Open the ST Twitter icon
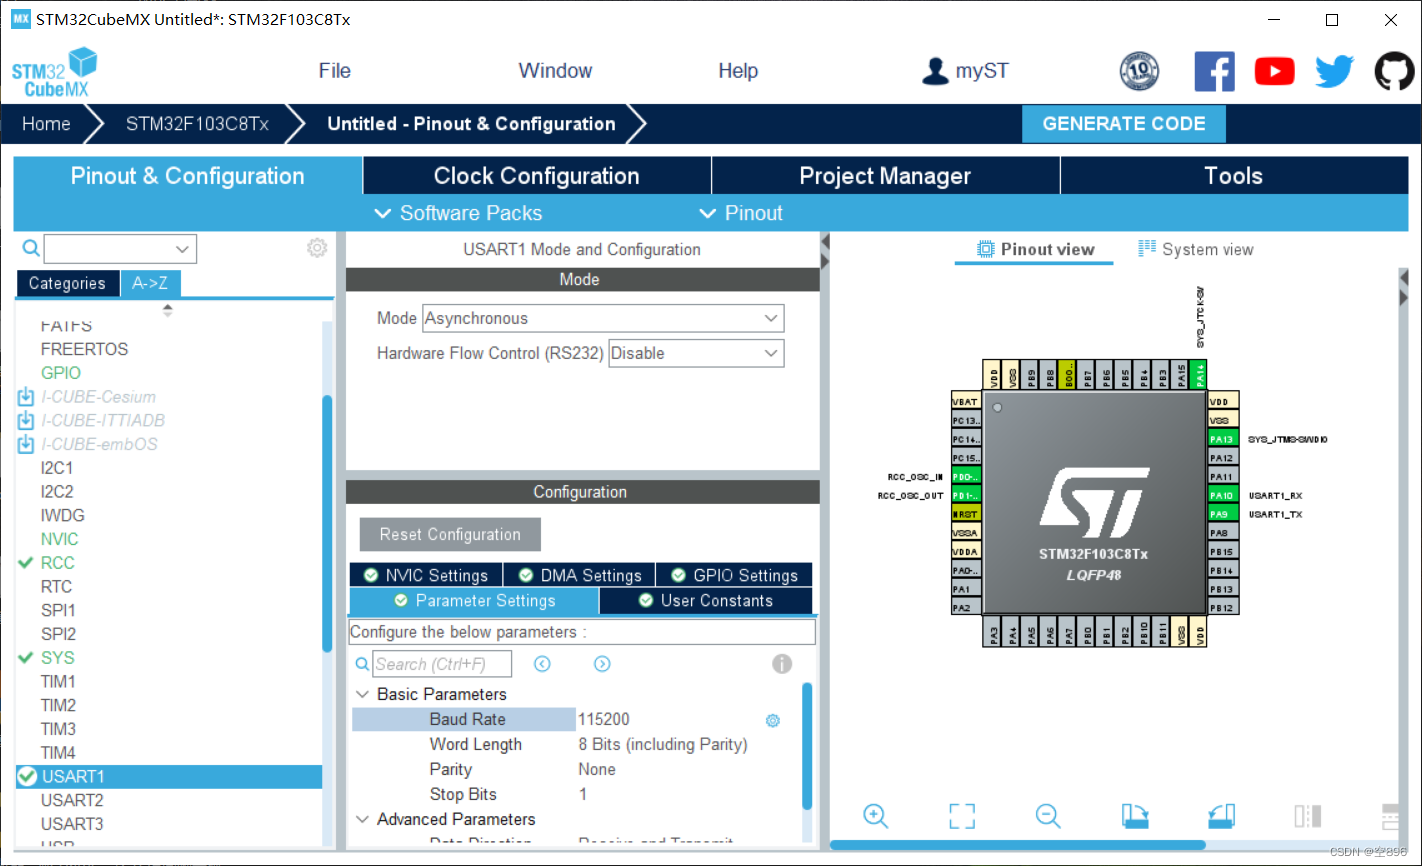Viewport: 1422px width, 866px height. (1334, 71)
